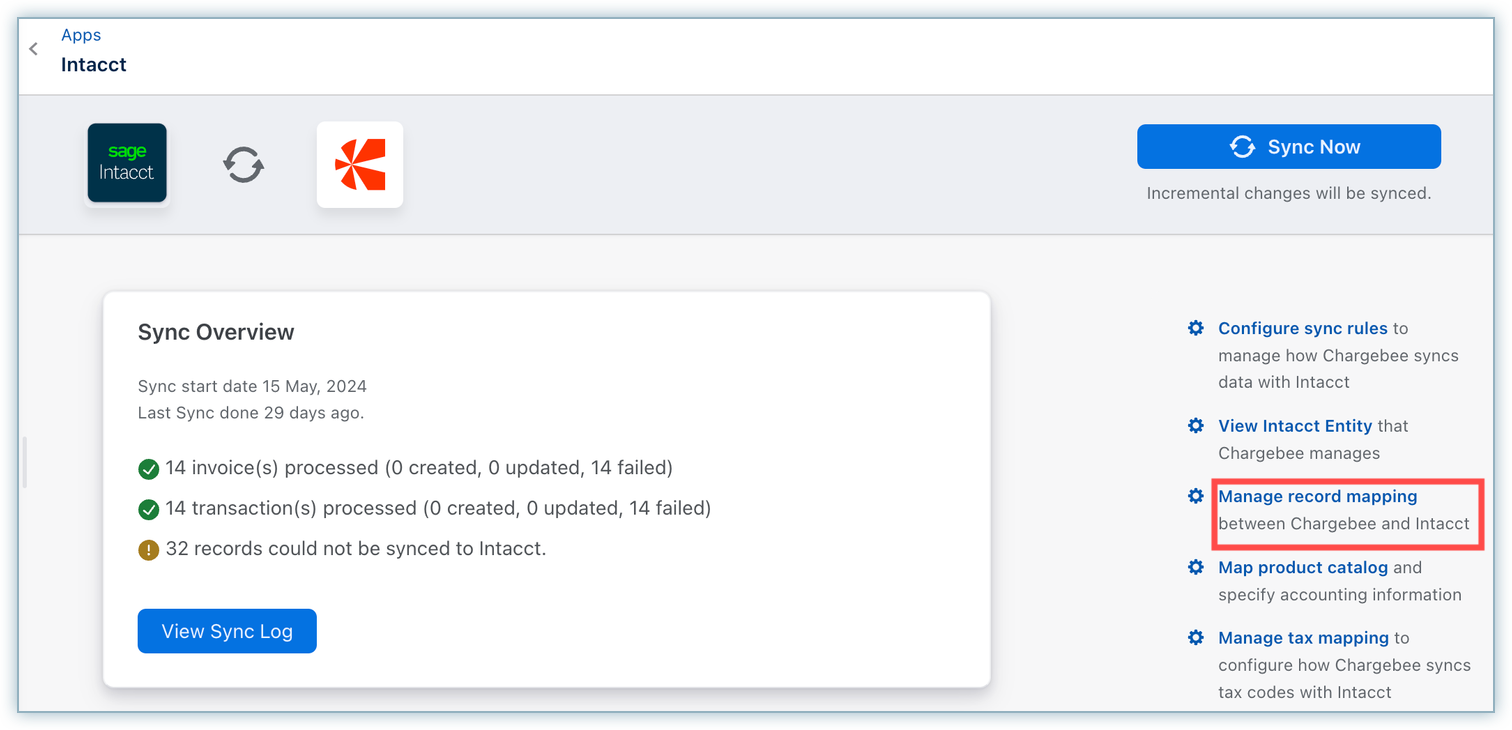Click the Chargebee logo tile
The width and height of the screenshot is (1512, 730).
360,165
